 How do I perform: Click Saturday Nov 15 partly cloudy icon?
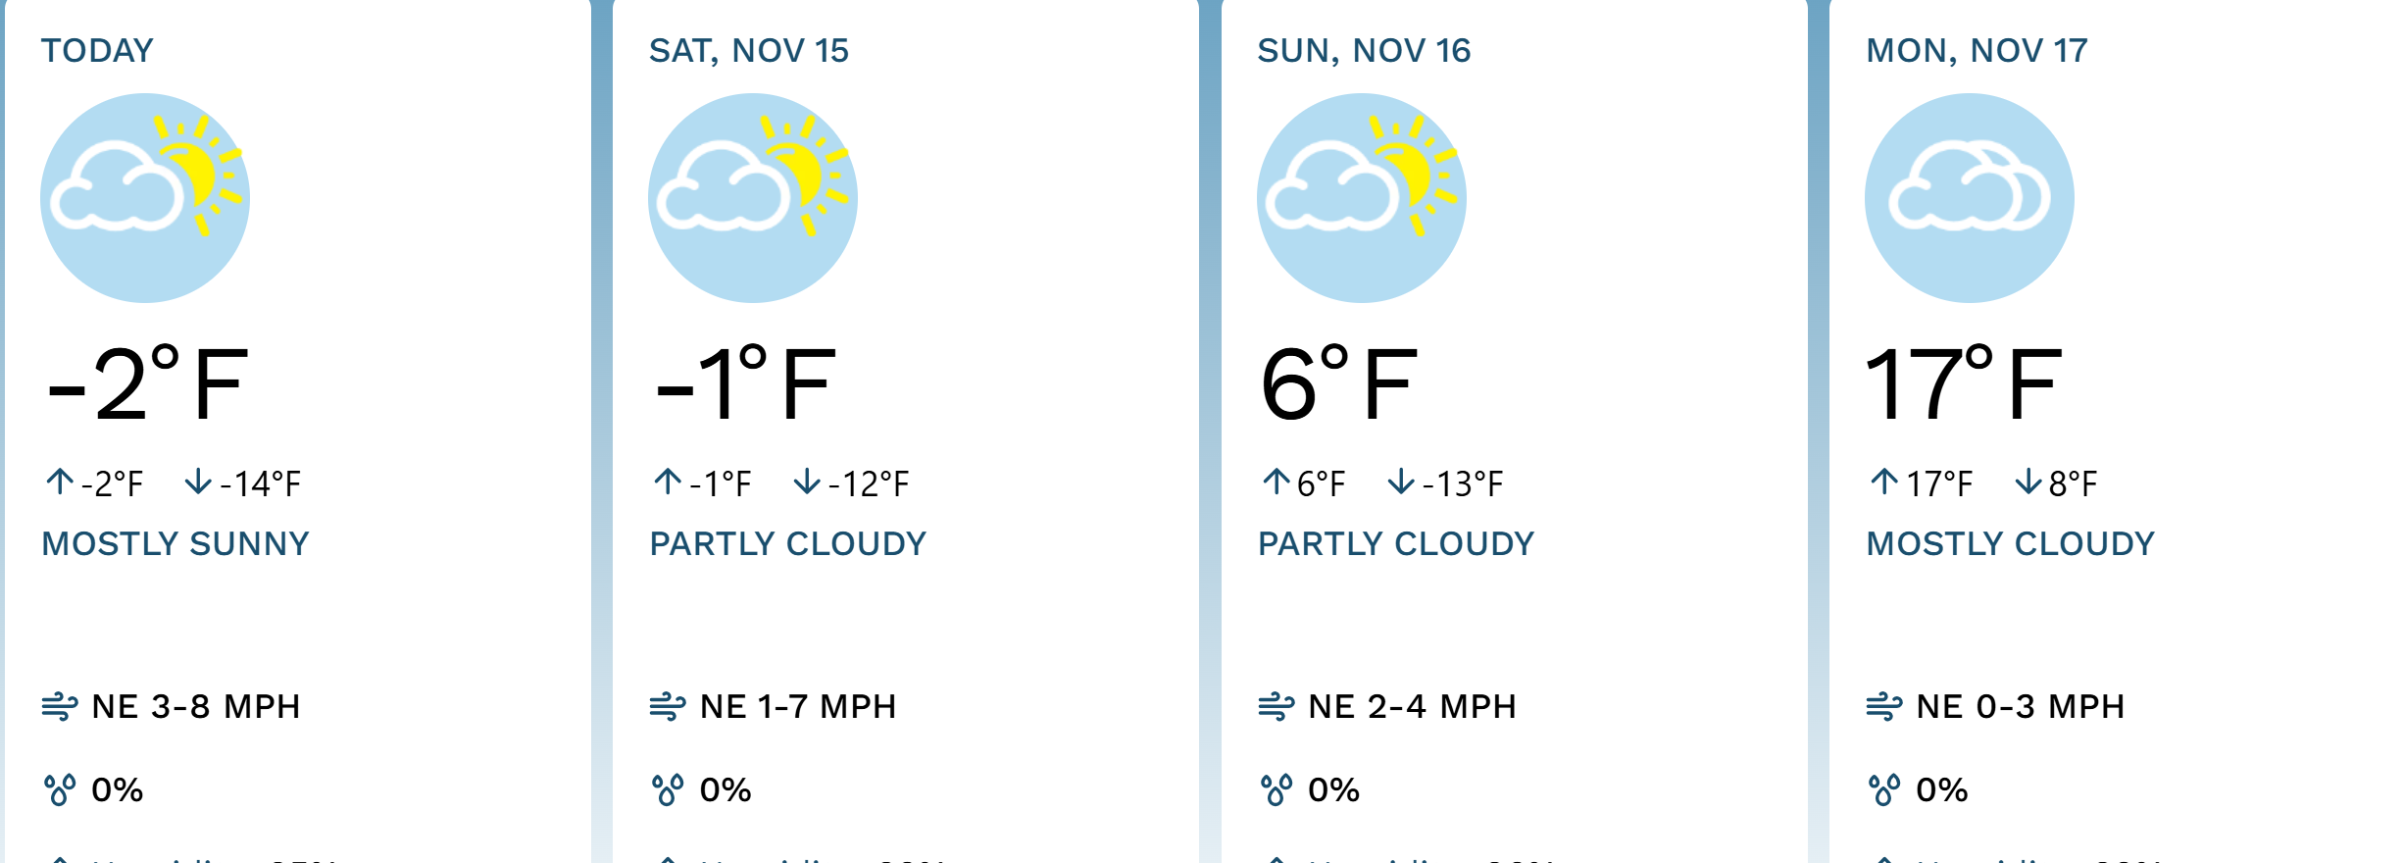point(753,198)
